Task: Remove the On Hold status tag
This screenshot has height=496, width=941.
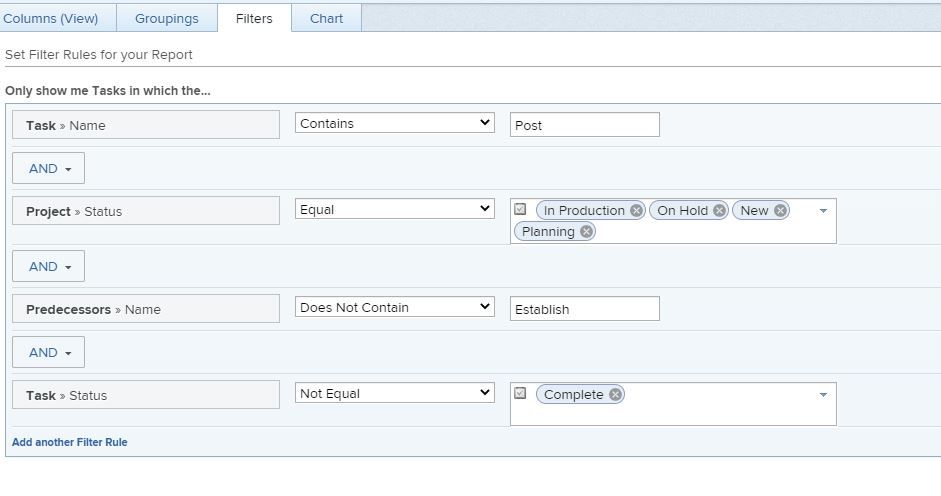Action: coord(719,211)
